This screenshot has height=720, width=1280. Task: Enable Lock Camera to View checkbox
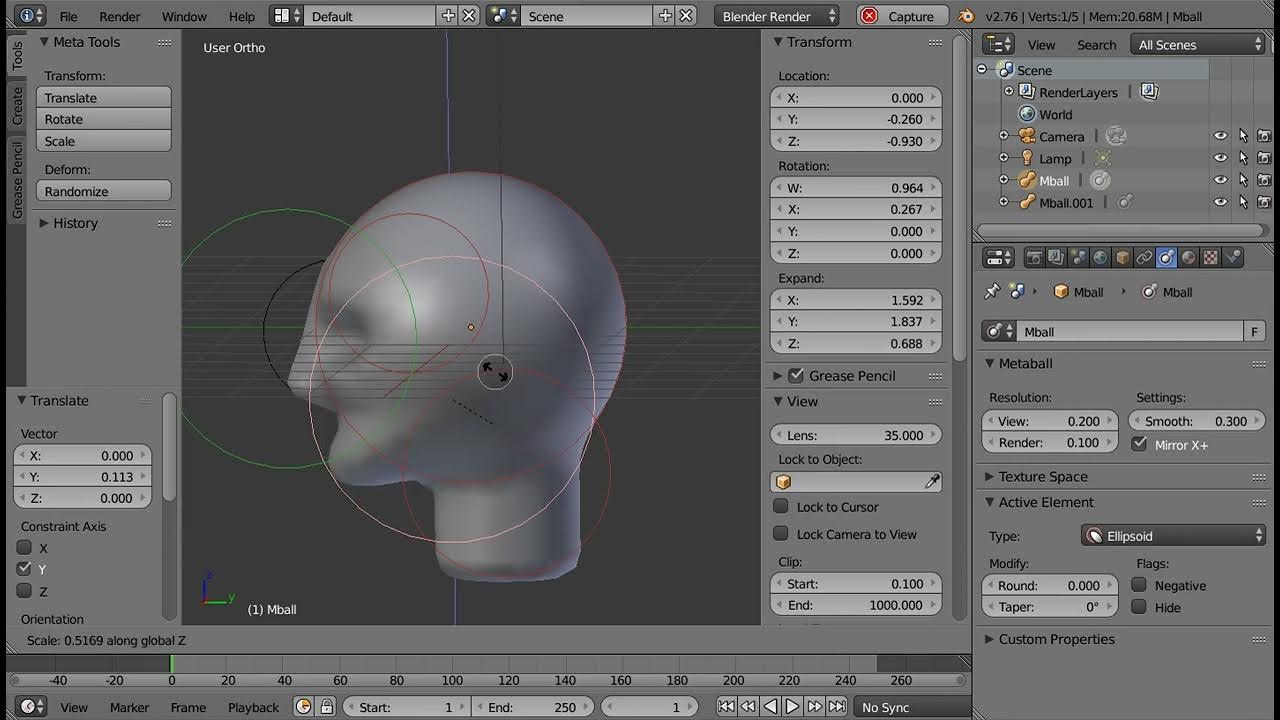(781, 534)
